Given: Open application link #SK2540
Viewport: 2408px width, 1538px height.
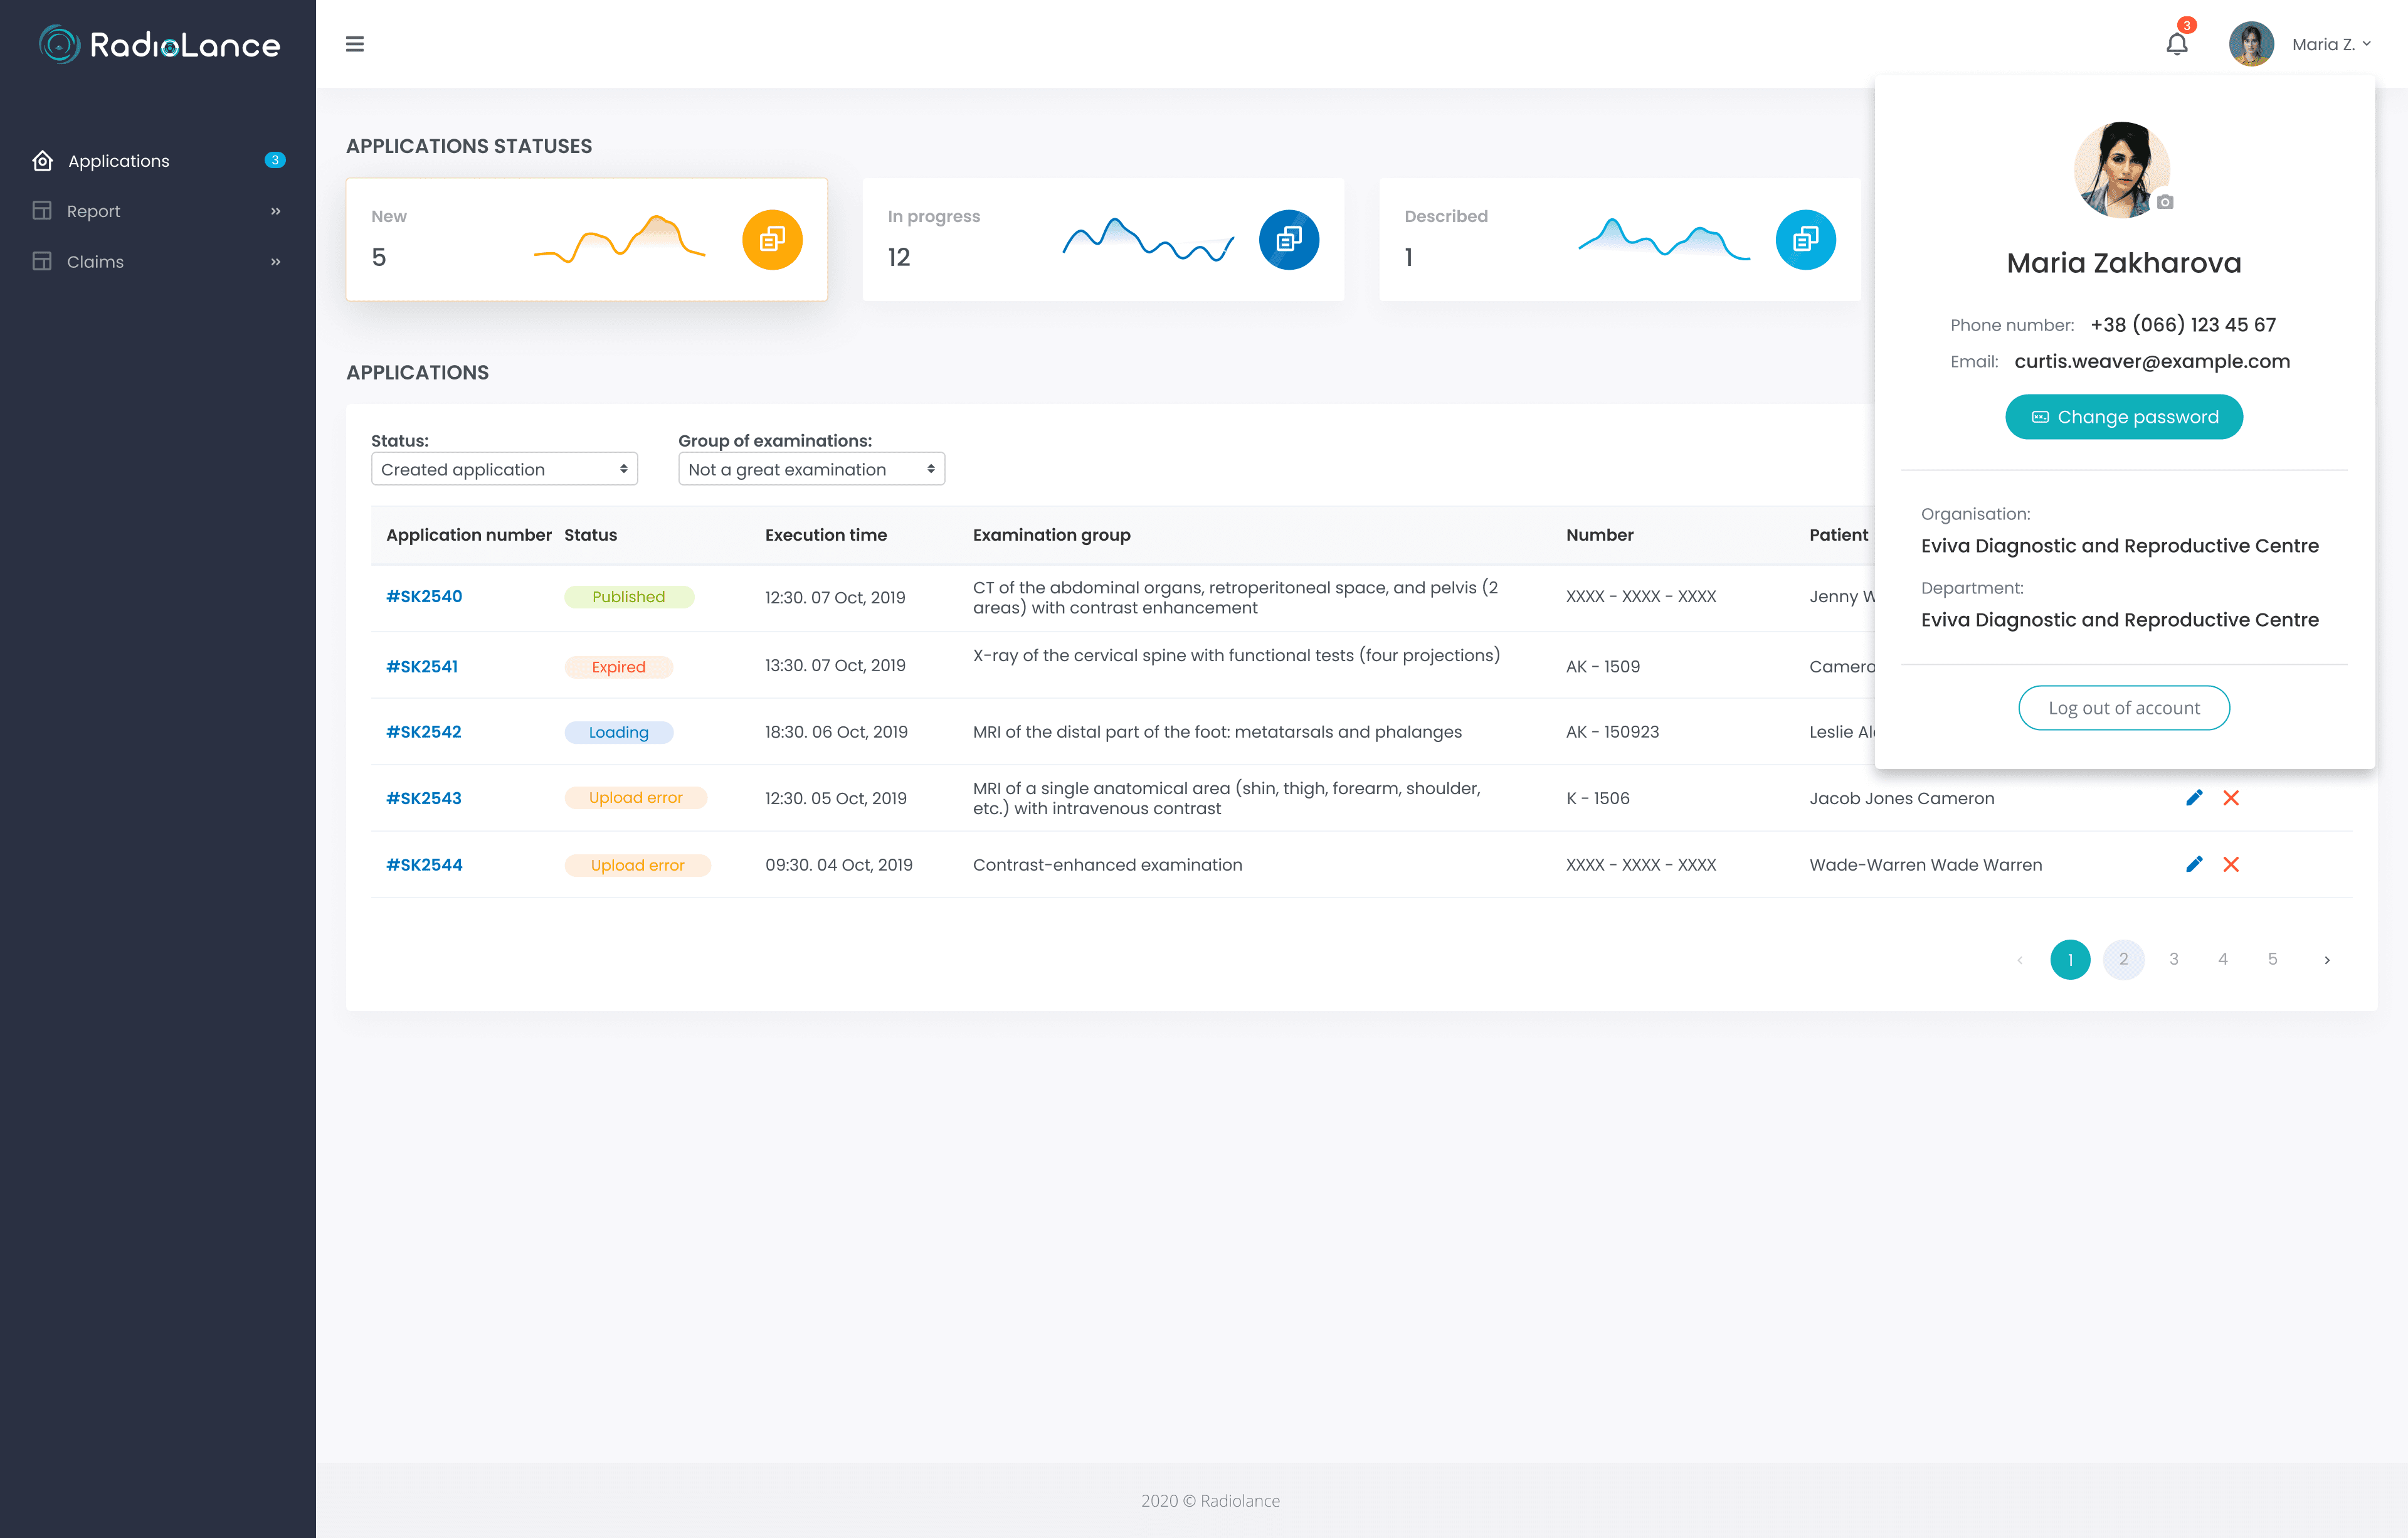Looking at the screenshot, I should tap(424, 597).
